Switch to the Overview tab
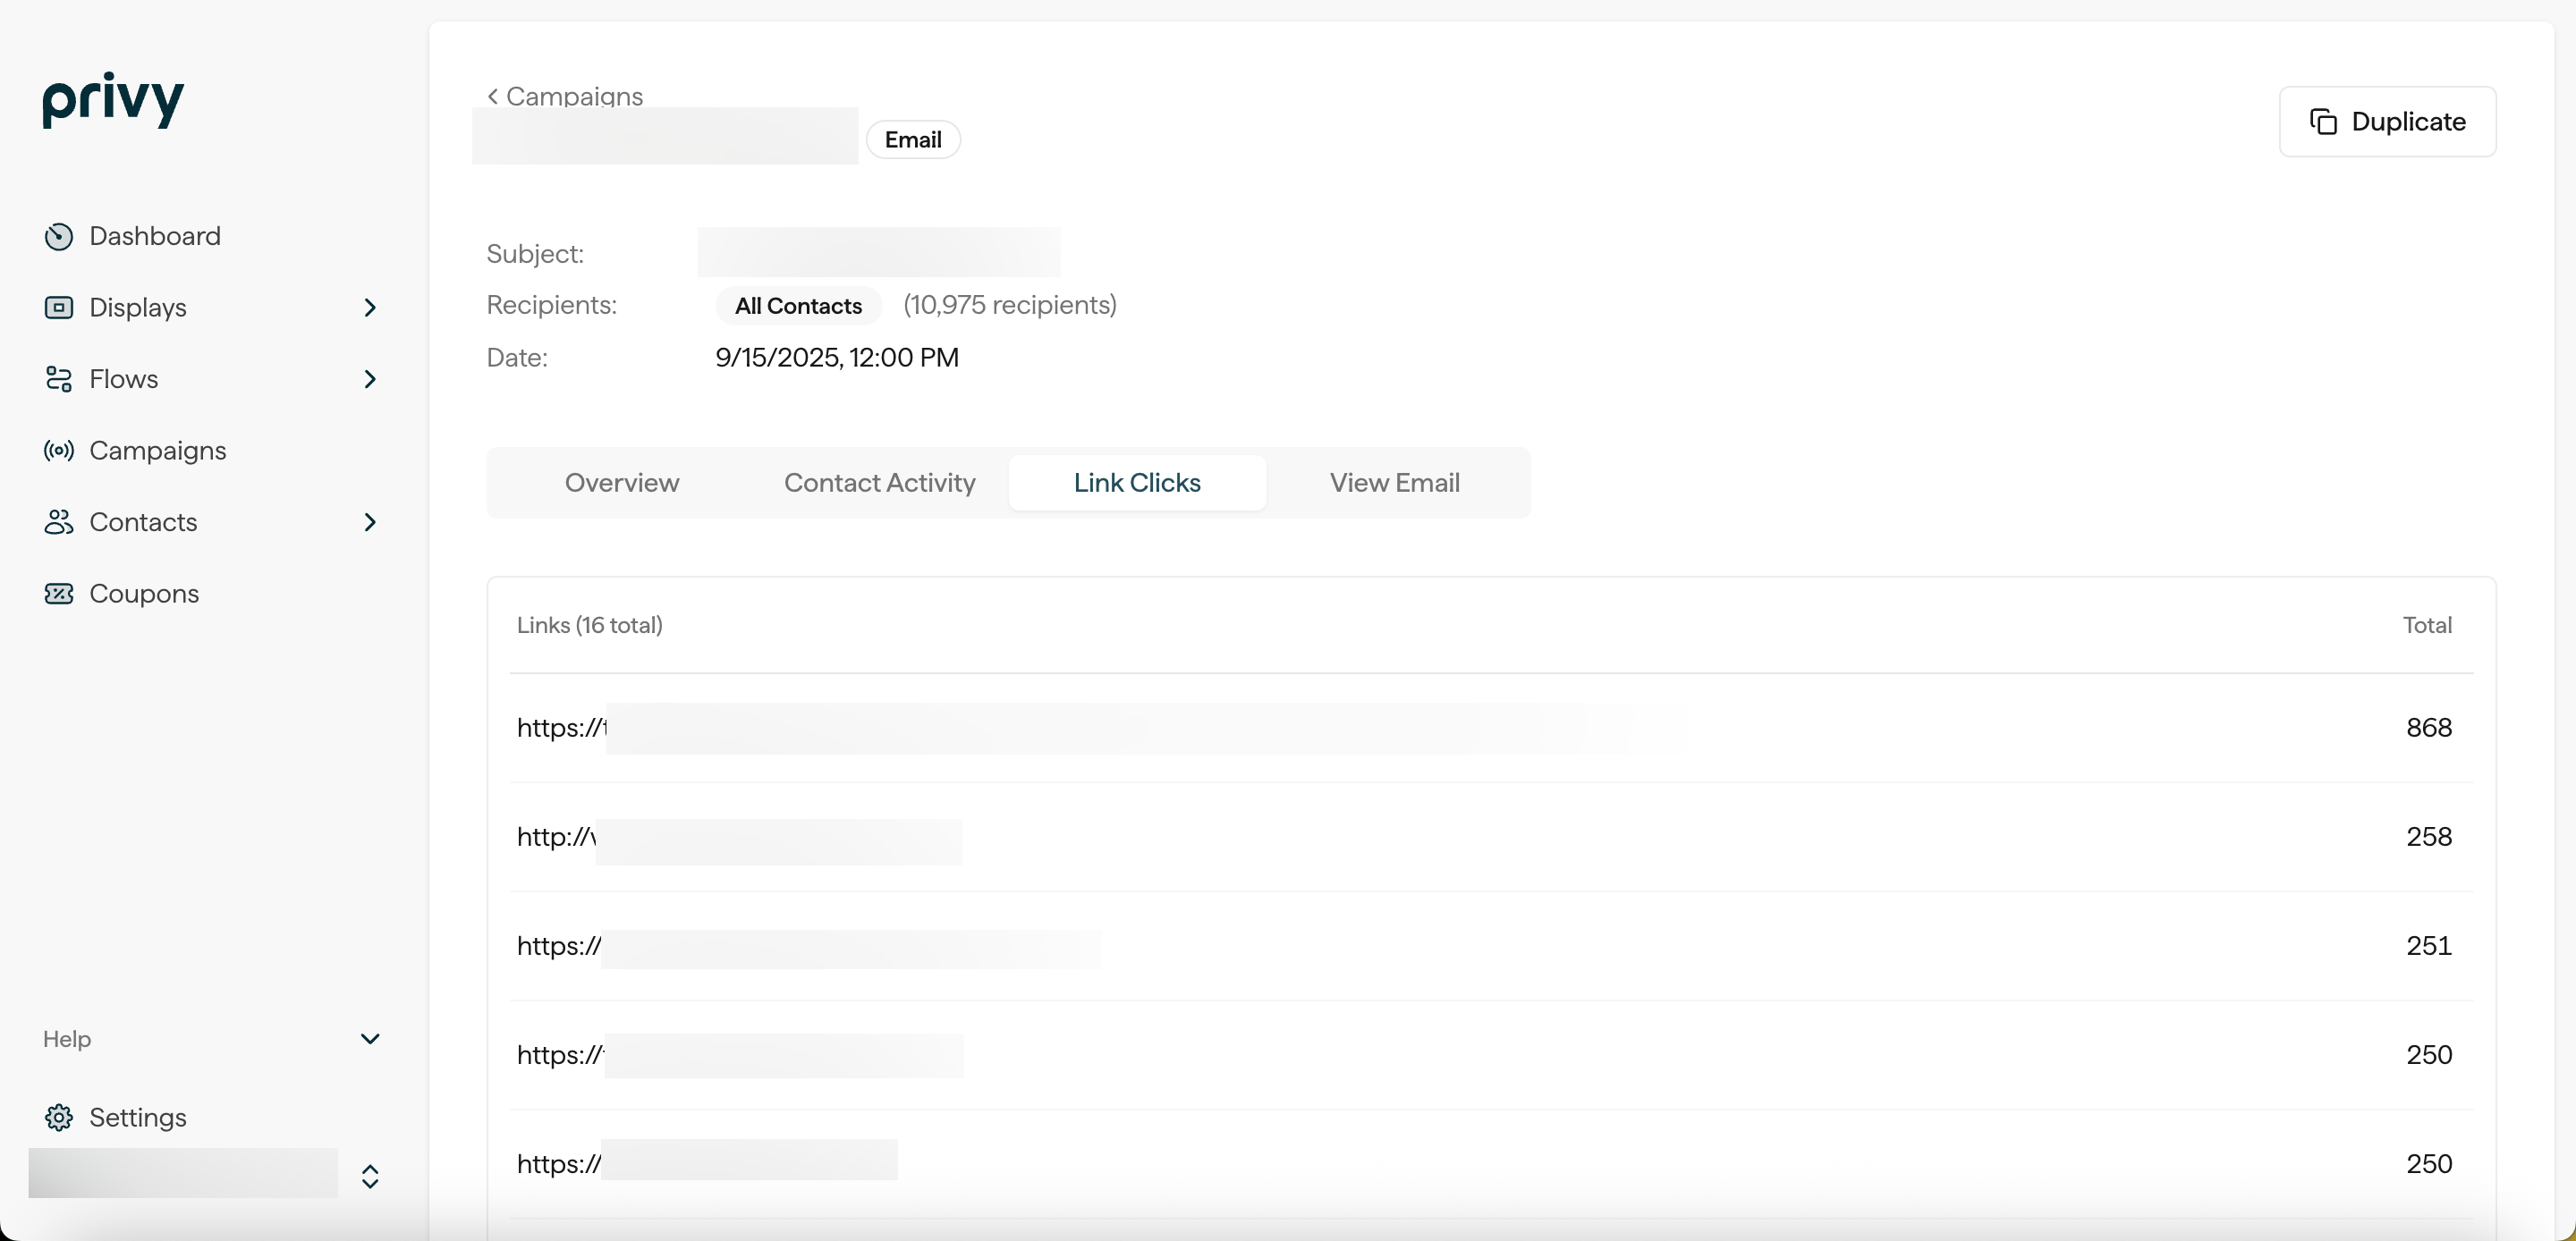The image size is (2576, 1241). (621, 483)
